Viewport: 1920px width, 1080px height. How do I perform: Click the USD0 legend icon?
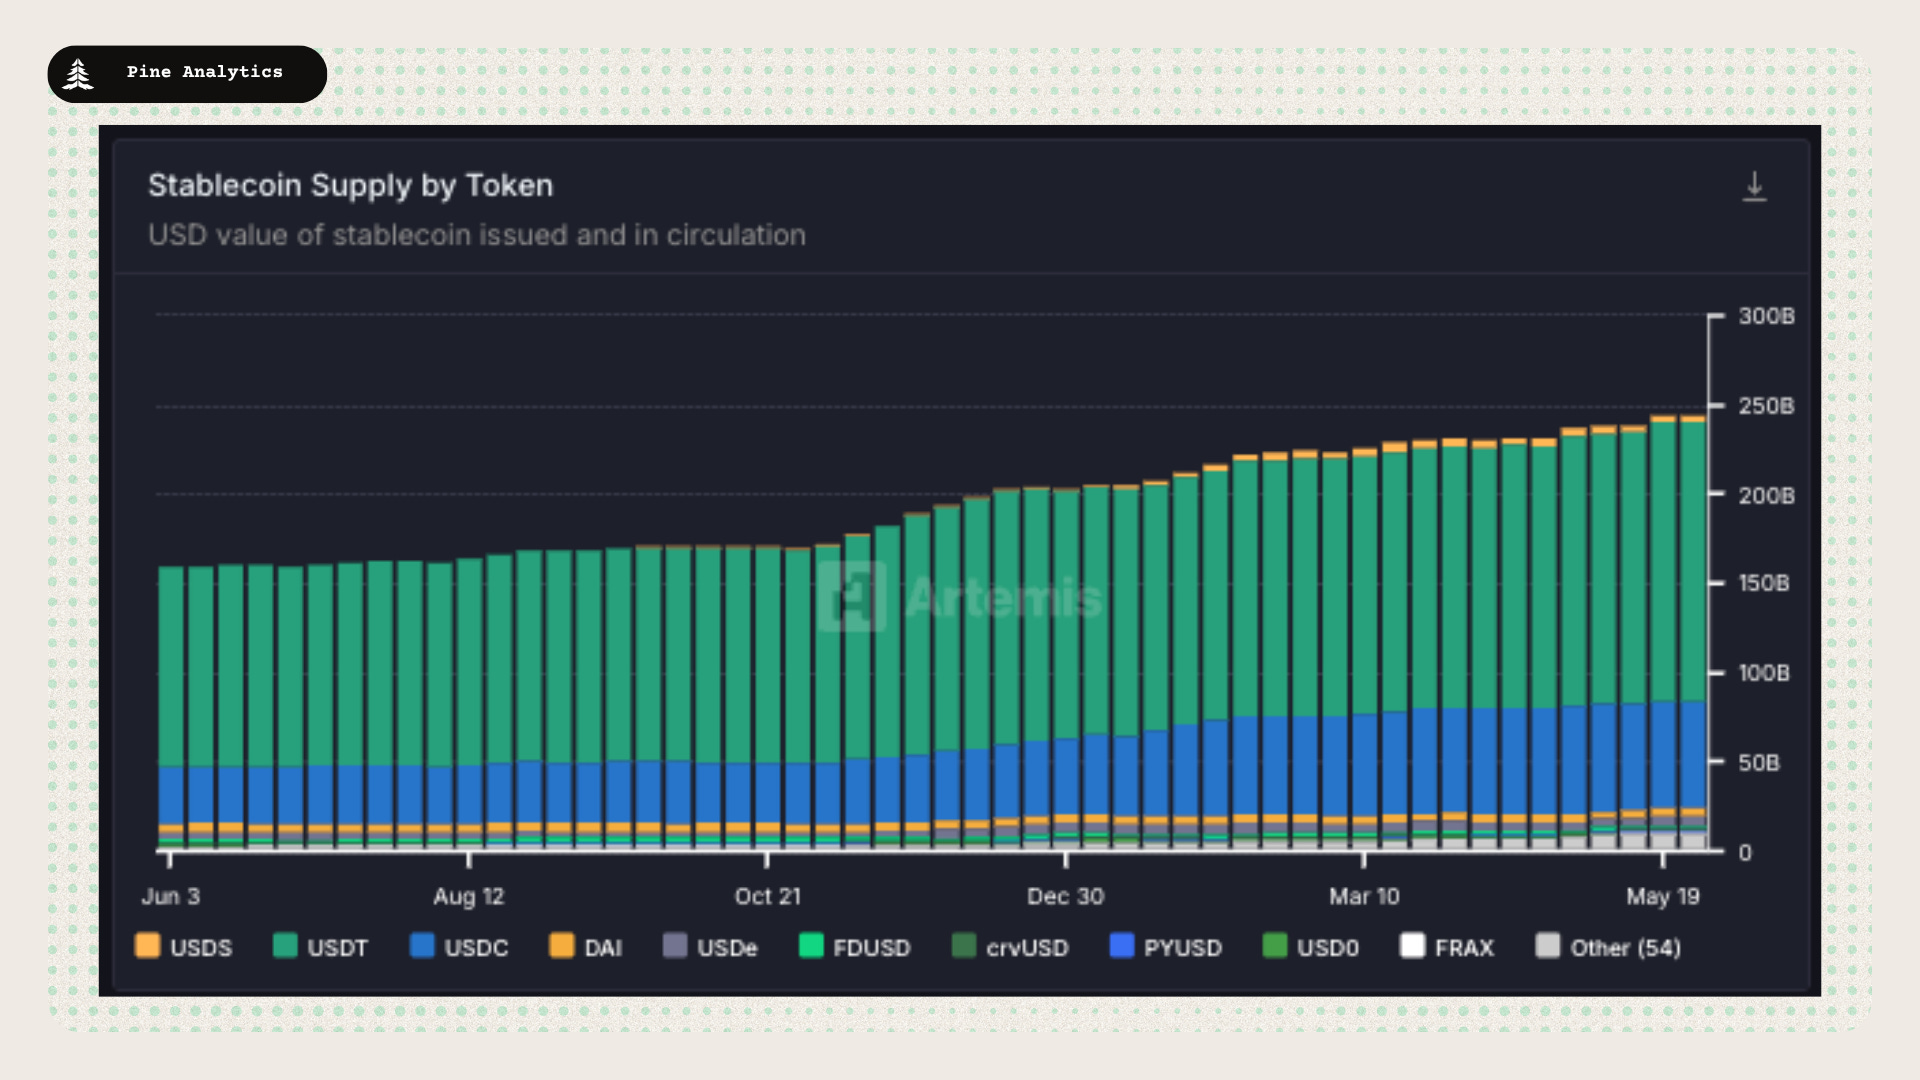1275,946
